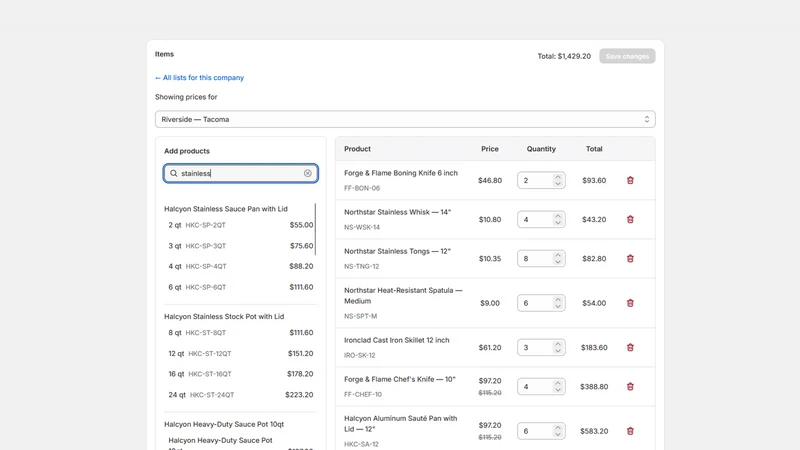Click SKU FF-BON-06 text

[362, 188]
